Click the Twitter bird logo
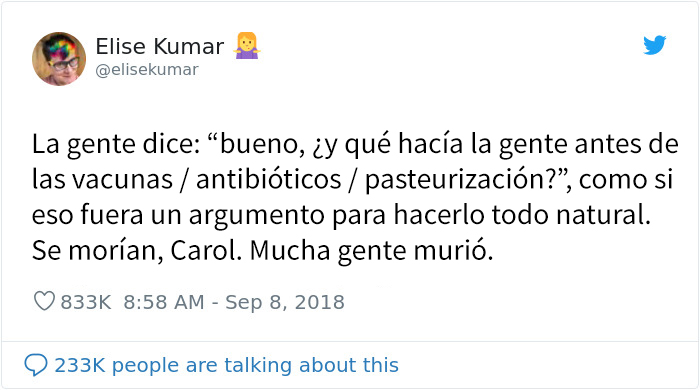This screenshot has width=700, height=390. [x=654, y=45]
